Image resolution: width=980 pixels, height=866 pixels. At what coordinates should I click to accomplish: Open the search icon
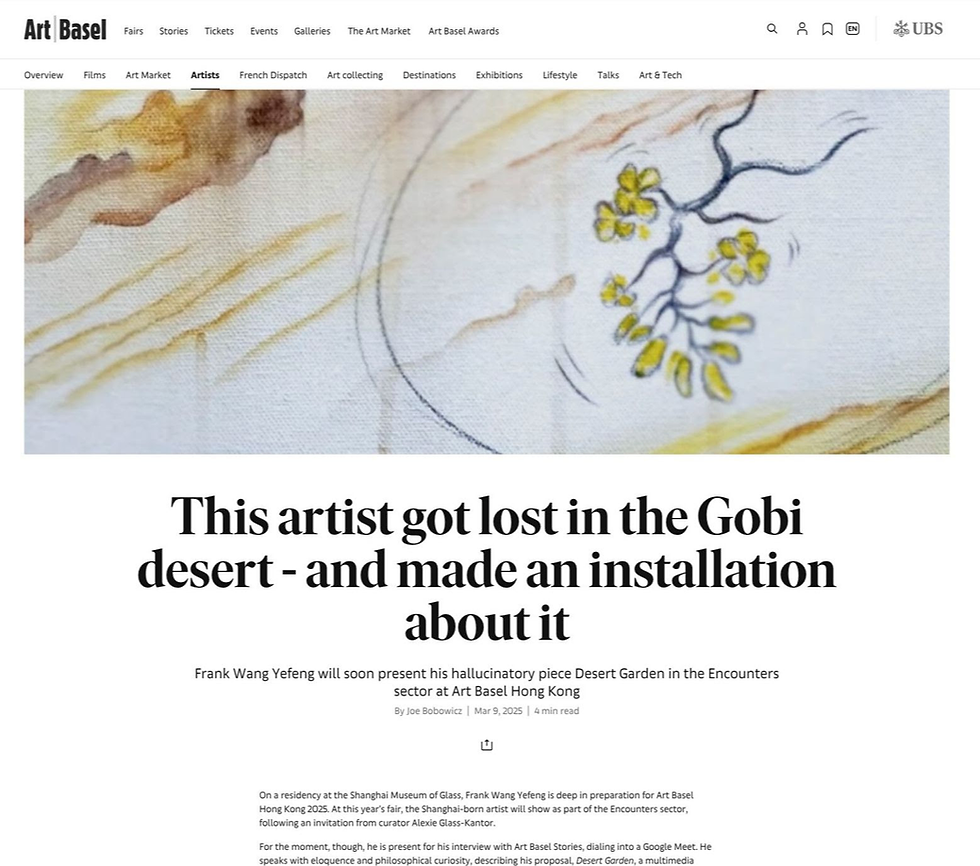point(772,29)
